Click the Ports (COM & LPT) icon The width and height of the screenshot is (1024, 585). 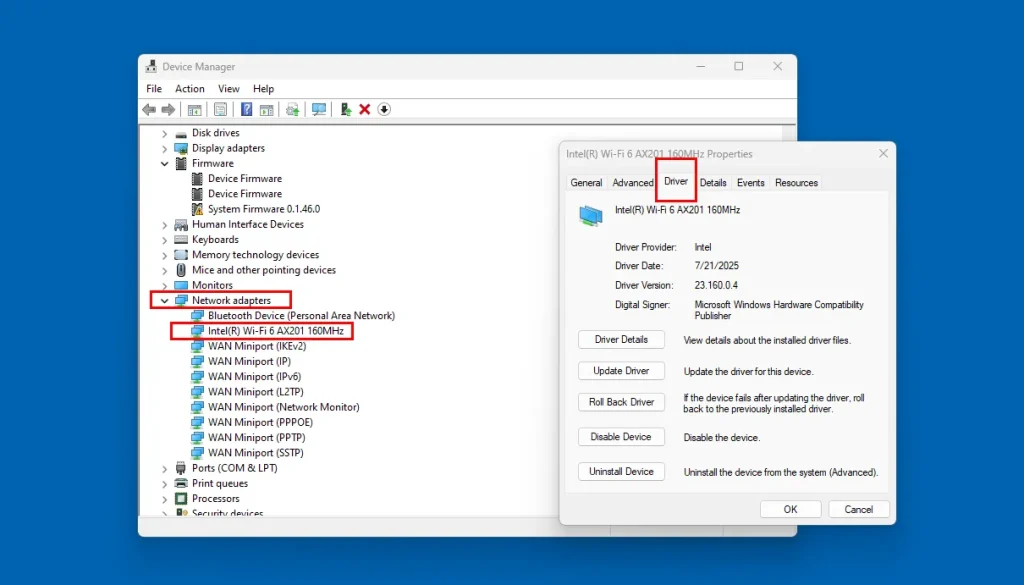click(181, 468)
